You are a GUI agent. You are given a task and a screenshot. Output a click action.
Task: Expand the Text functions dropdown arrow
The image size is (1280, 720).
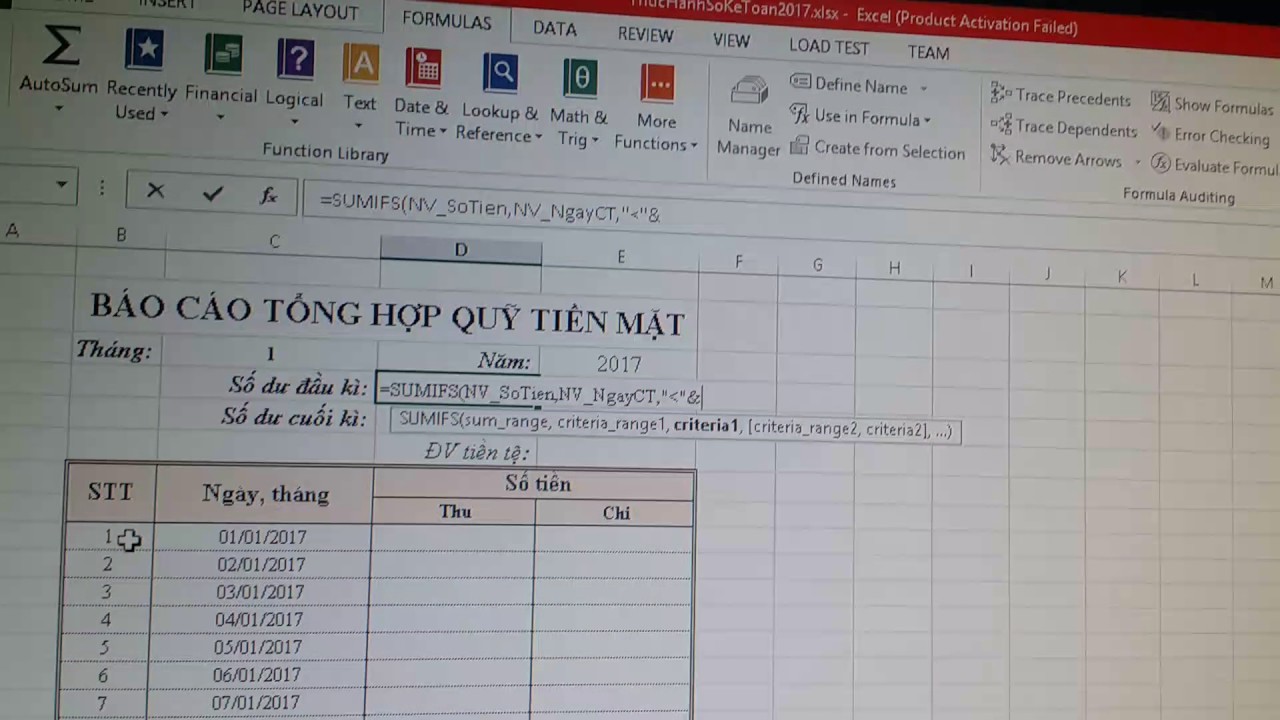pos(359,126)
